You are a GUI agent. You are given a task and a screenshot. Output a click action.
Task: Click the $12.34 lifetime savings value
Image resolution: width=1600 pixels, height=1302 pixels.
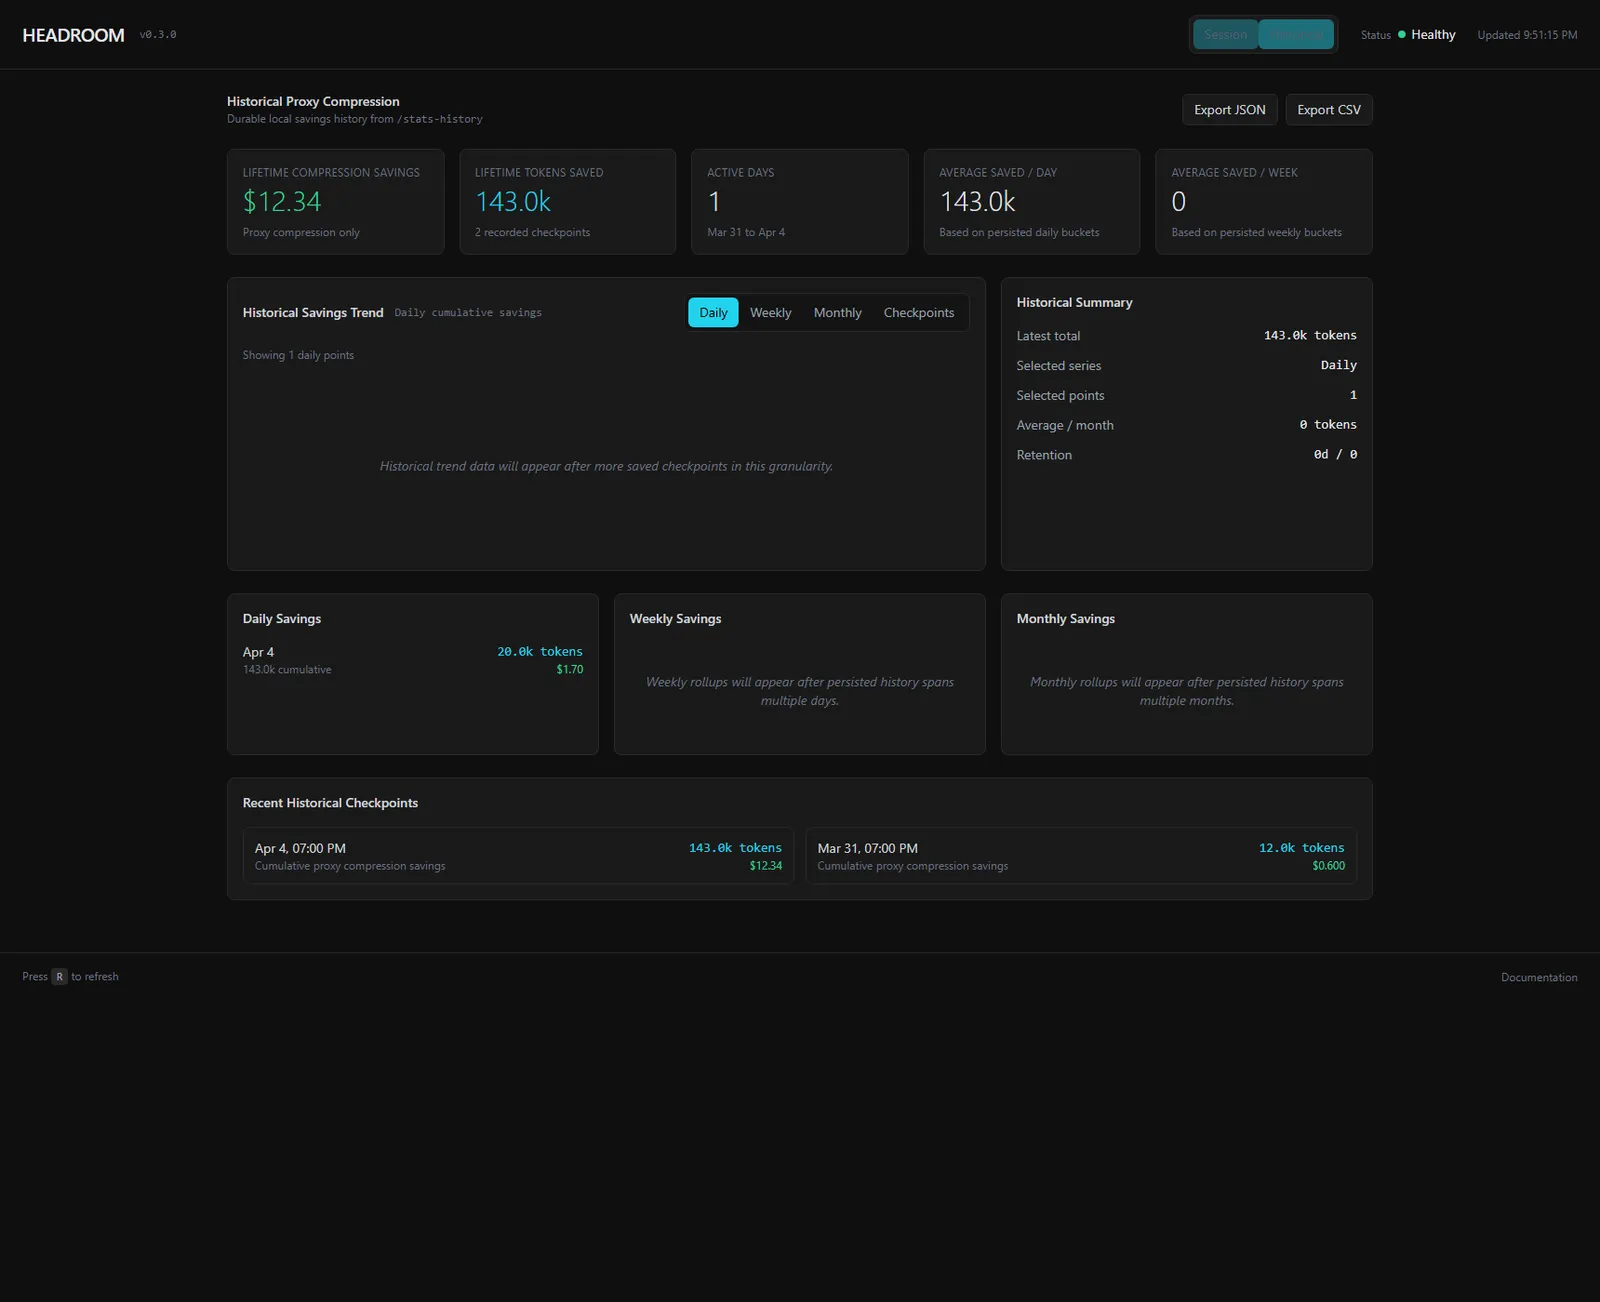click(282, 202)
